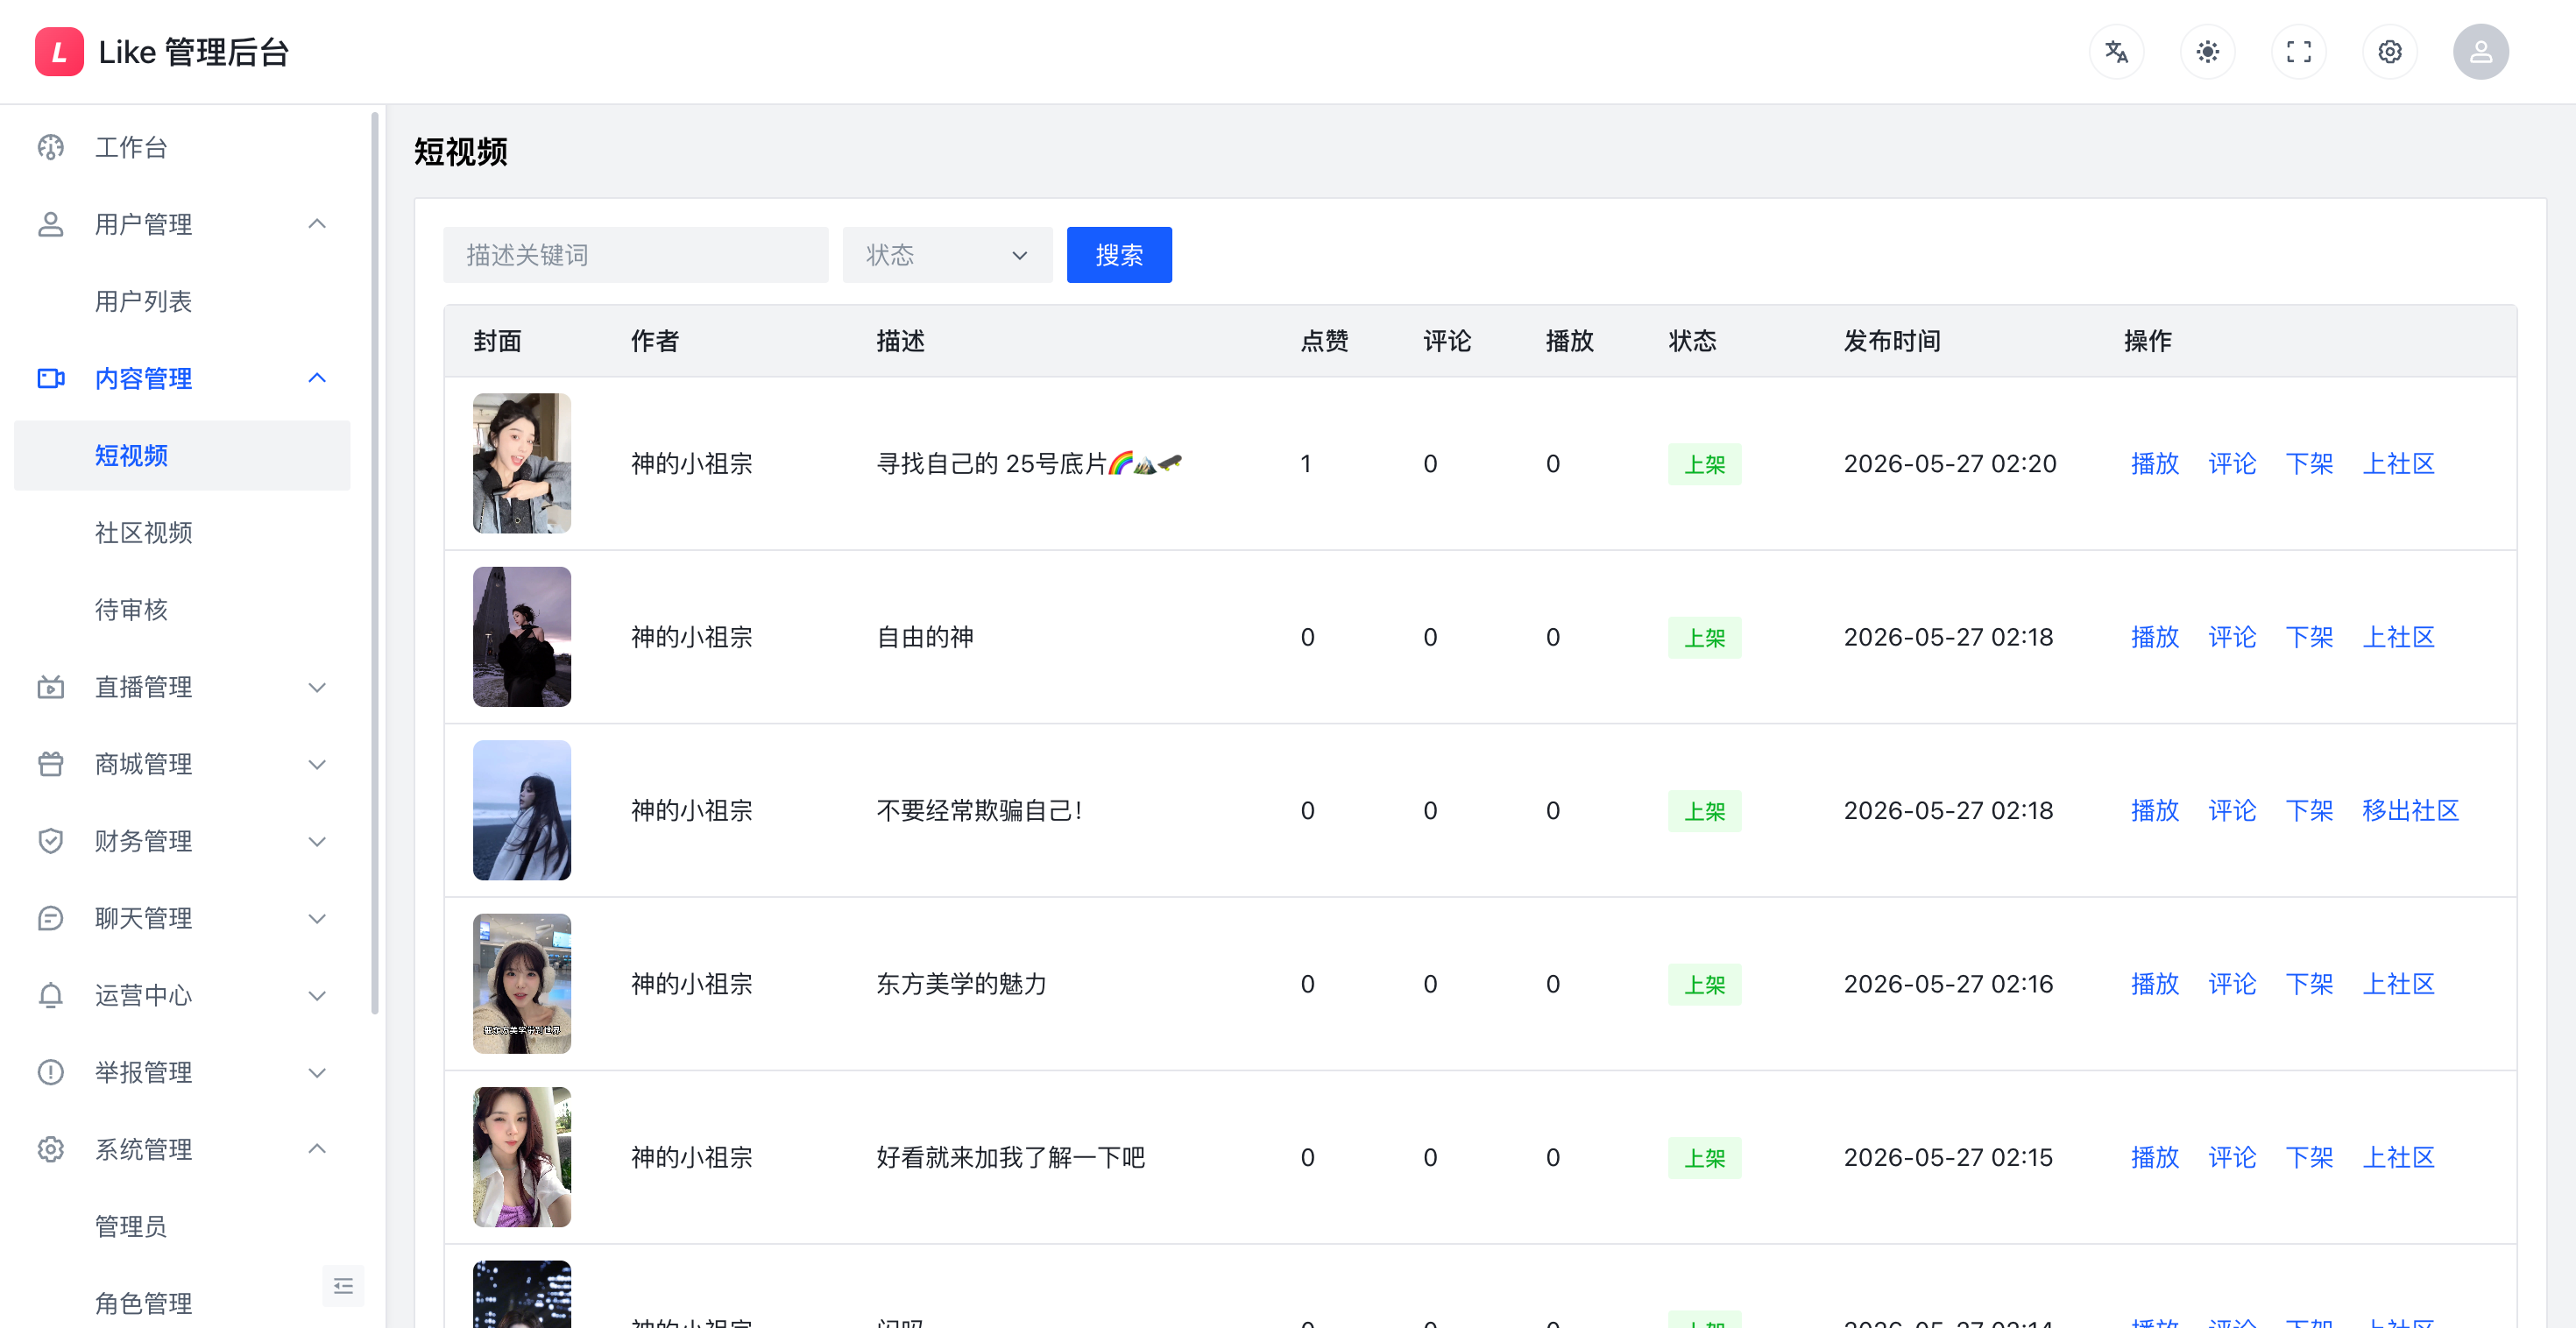Open the user avatar menu
This screenshot has height=1328, width=2576.
(x=2481, y=52)
